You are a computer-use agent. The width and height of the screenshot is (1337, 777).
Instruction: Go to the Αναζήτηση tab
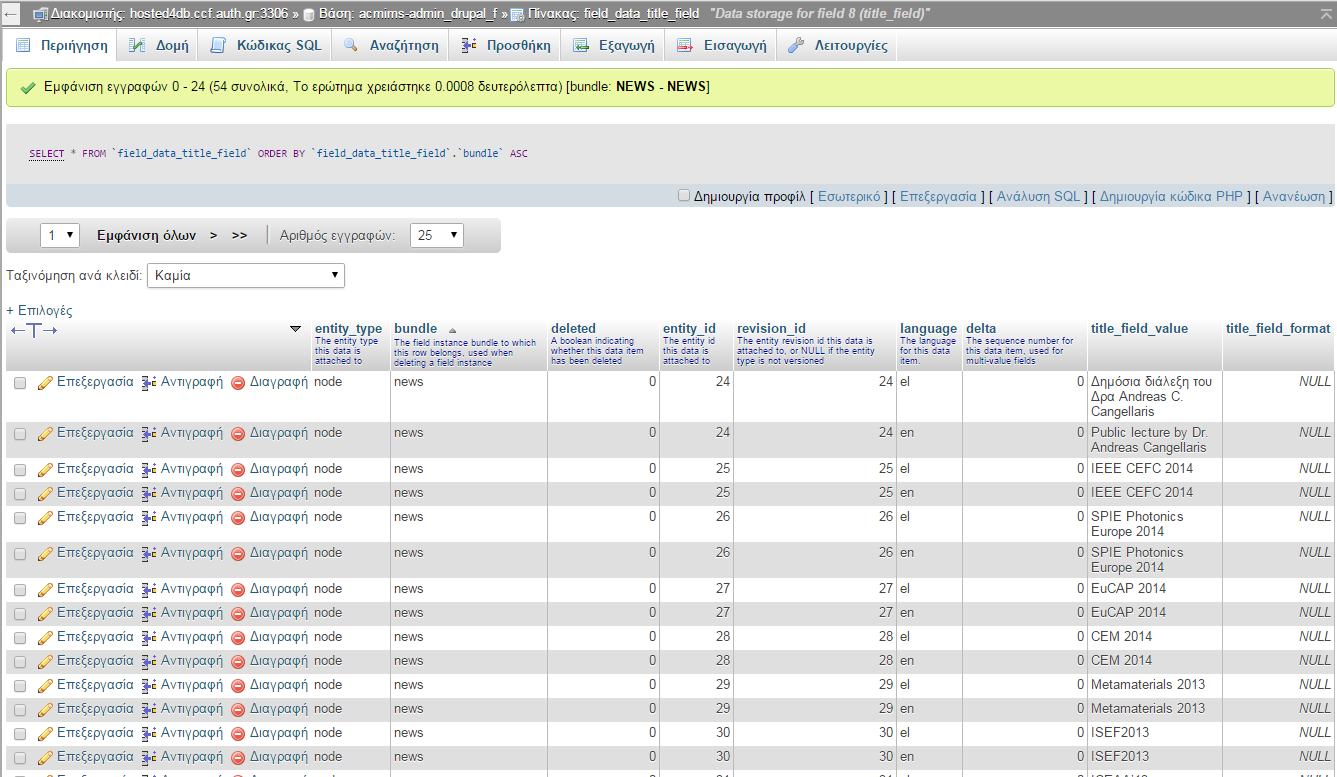tap(391, 46)
